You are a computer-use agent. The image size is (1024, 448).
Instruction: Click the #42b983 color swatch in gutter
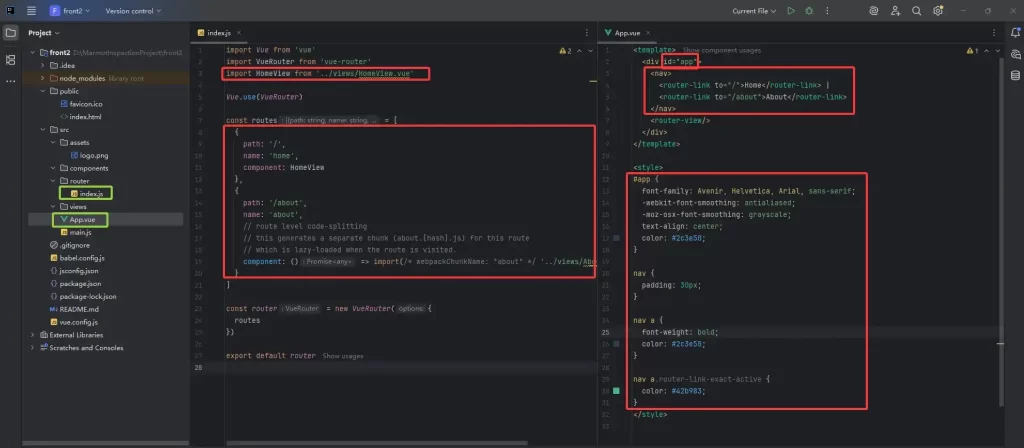click(617, 391)
